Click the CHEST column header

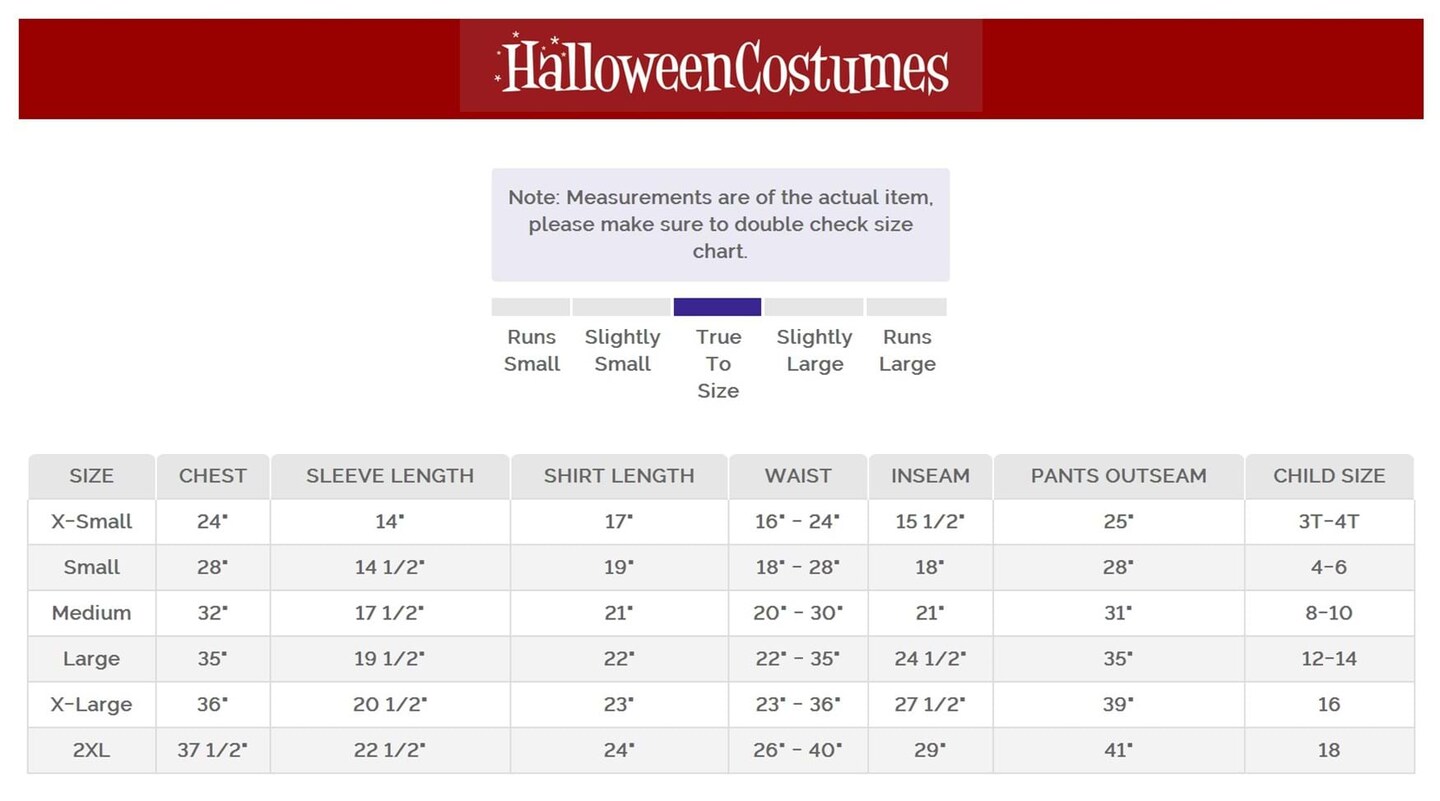click(213, 476)
